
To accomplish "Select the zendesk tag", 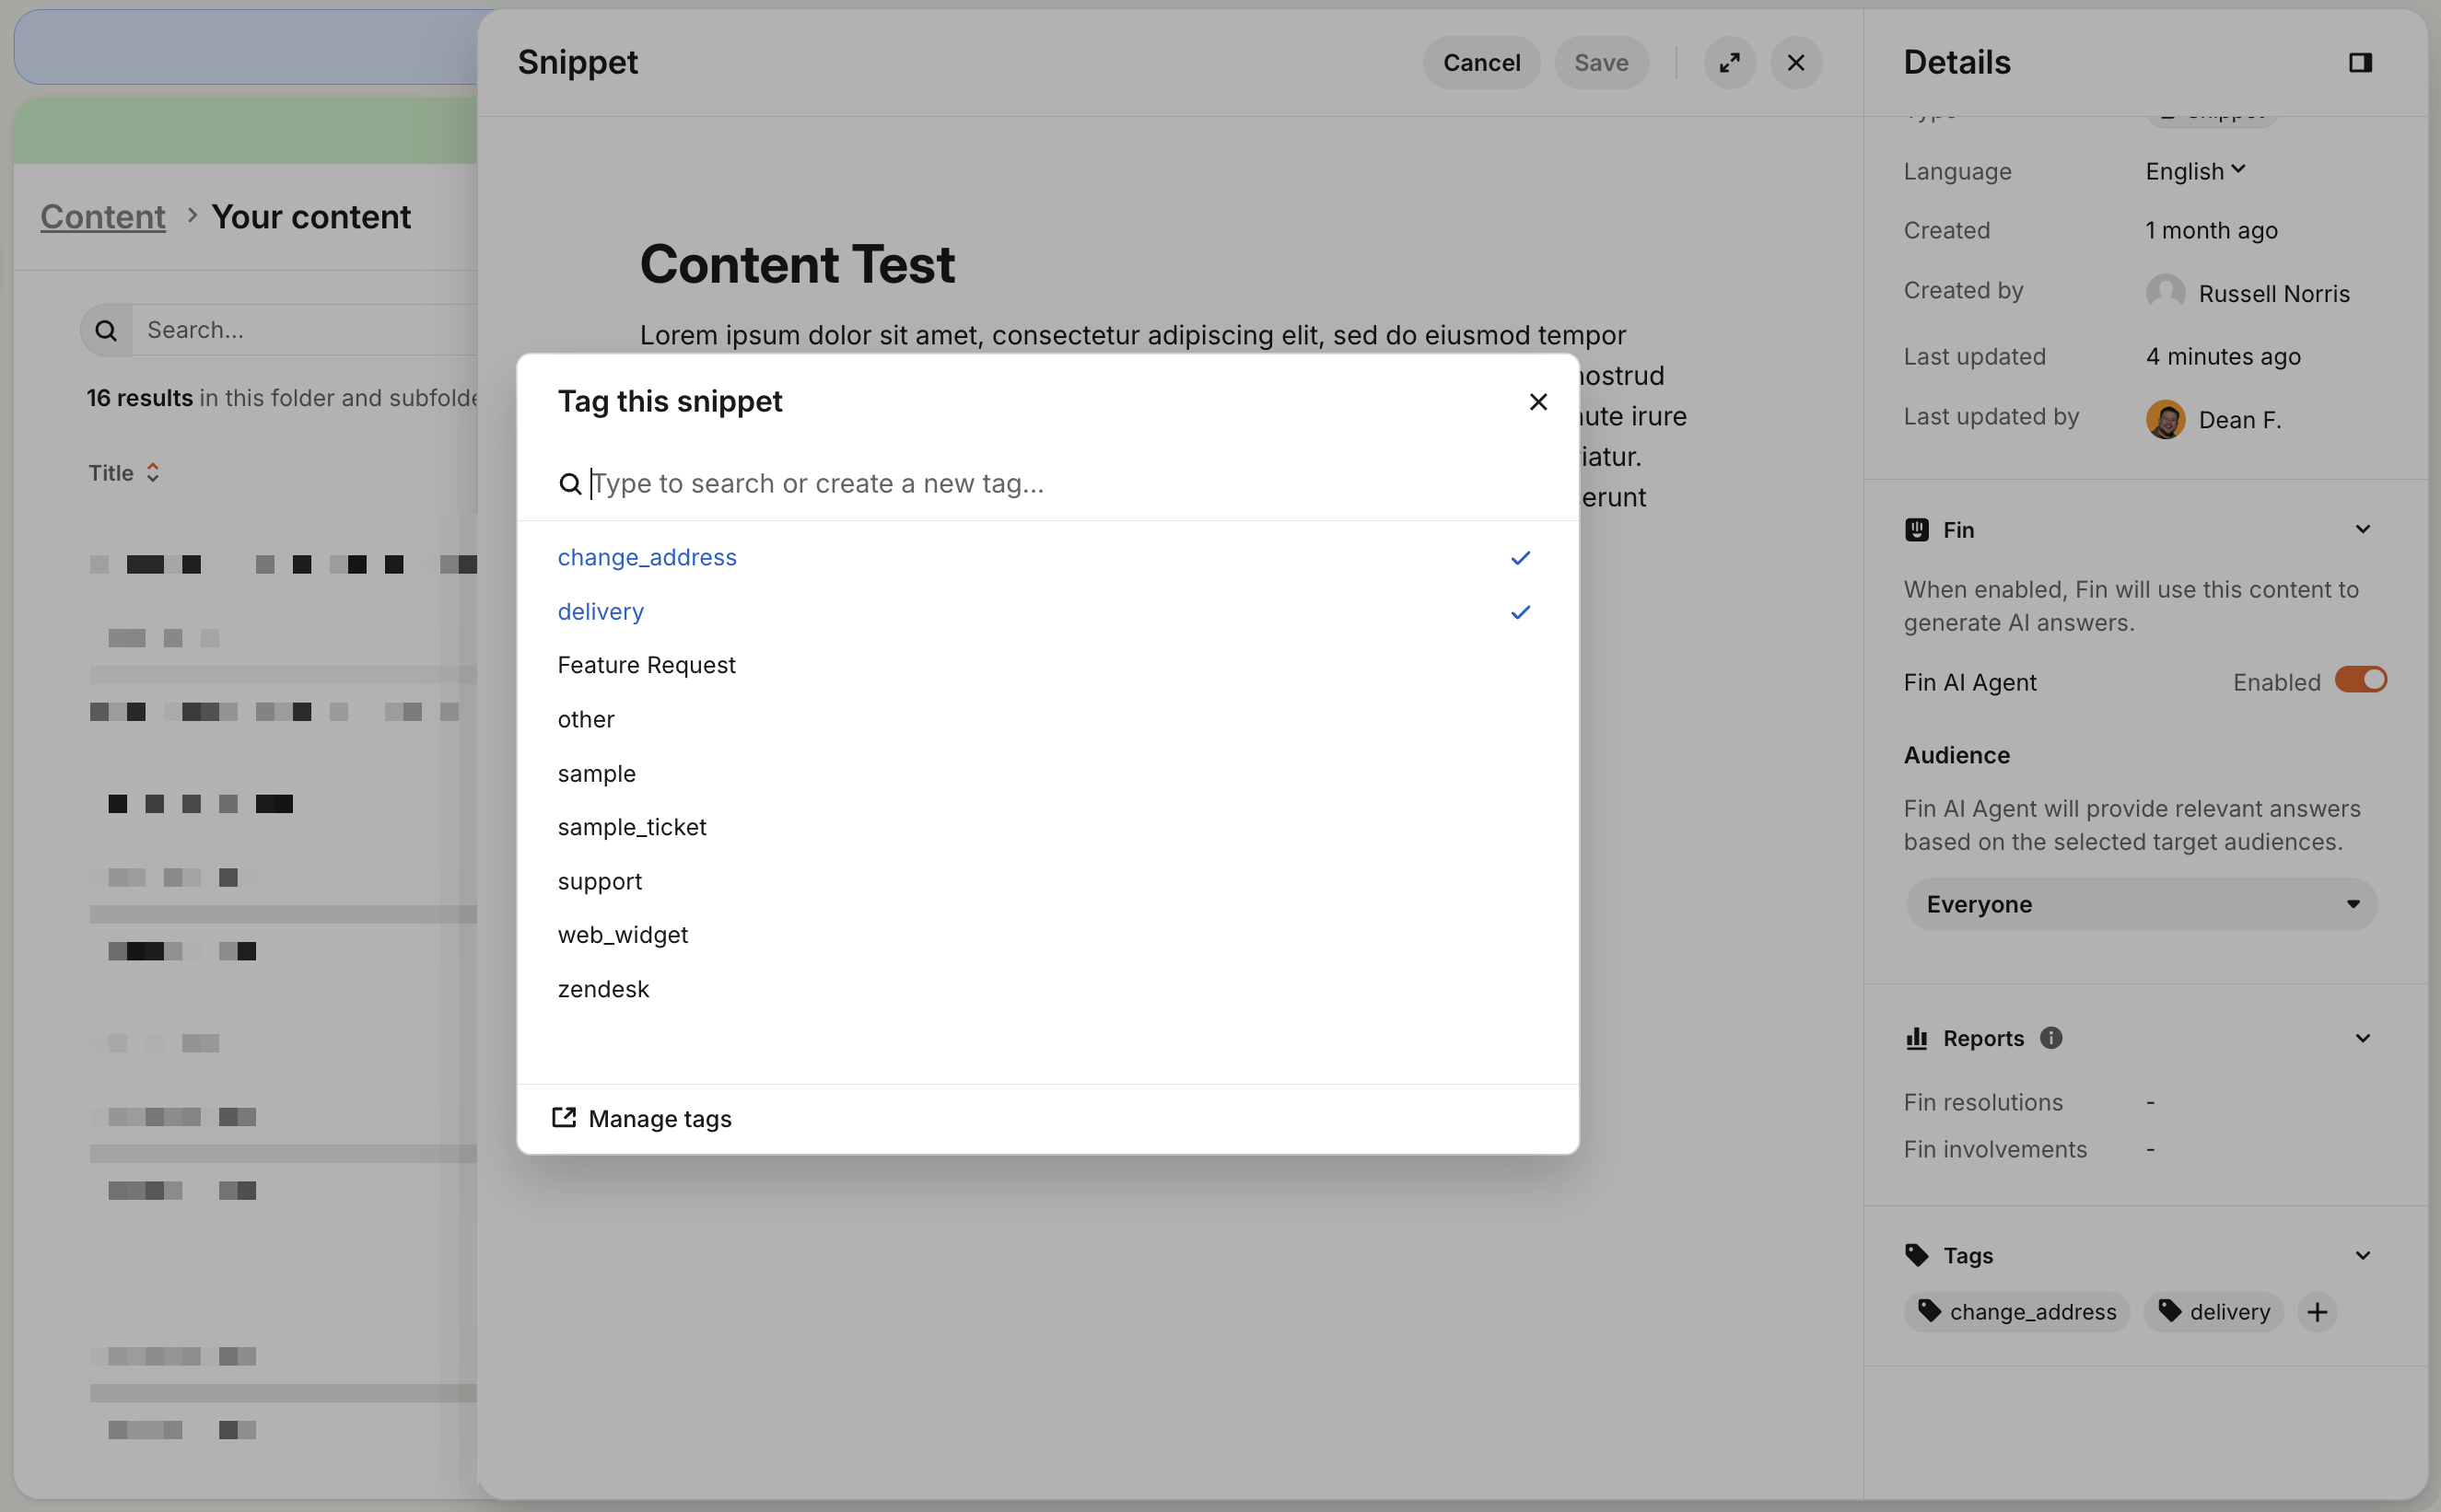I will [x=603, y=989].
